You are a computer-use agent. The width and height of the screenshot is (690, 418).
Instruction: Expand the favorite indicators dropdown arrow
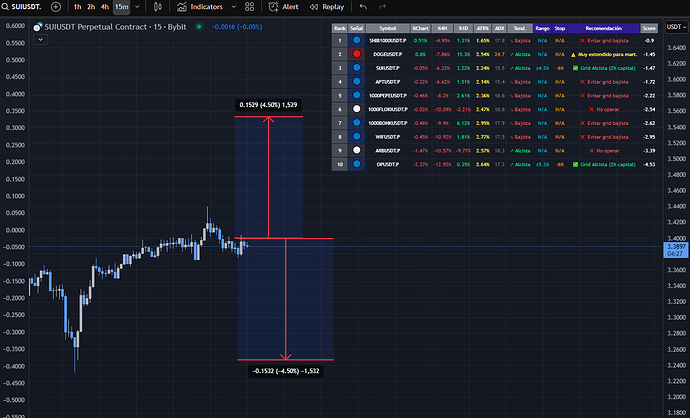(x=233, y=7)
